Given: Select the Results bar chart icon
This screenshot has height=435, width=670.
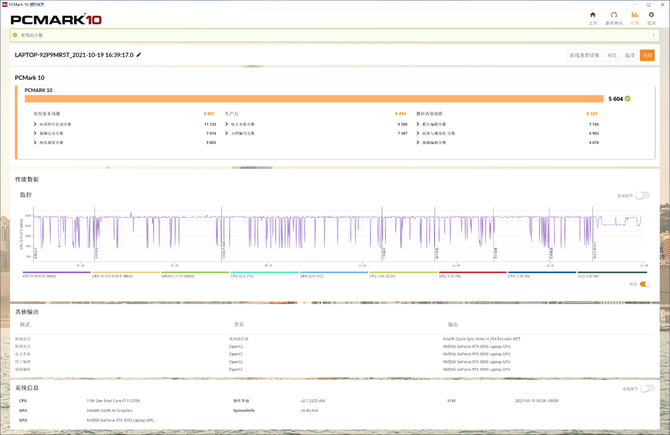Looking at the screenshot, I should (x=635, y=15).
